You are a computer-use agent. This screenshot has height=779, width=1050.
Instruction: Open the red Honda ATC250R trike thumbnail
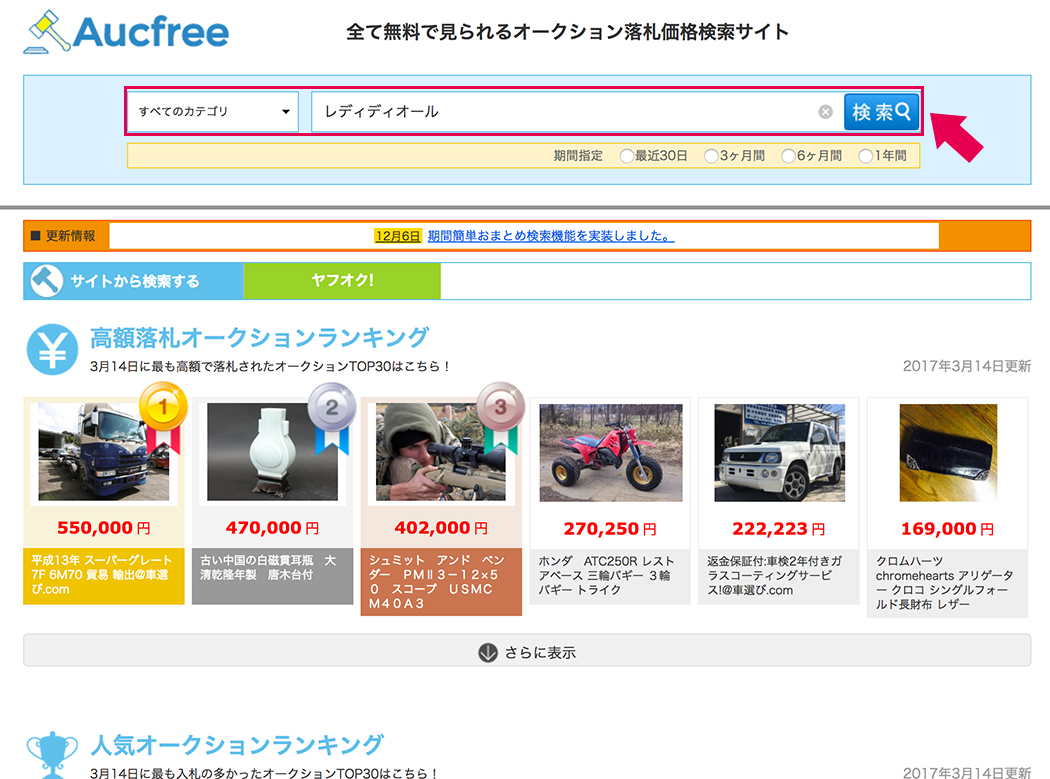pyautogui.click(x=611, y=453)
